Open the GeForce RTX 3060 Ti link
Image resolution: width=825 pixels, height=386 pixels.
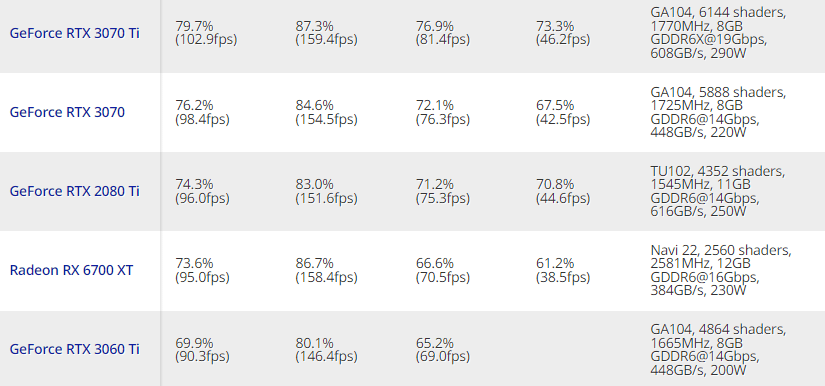(x=75, y=349)
